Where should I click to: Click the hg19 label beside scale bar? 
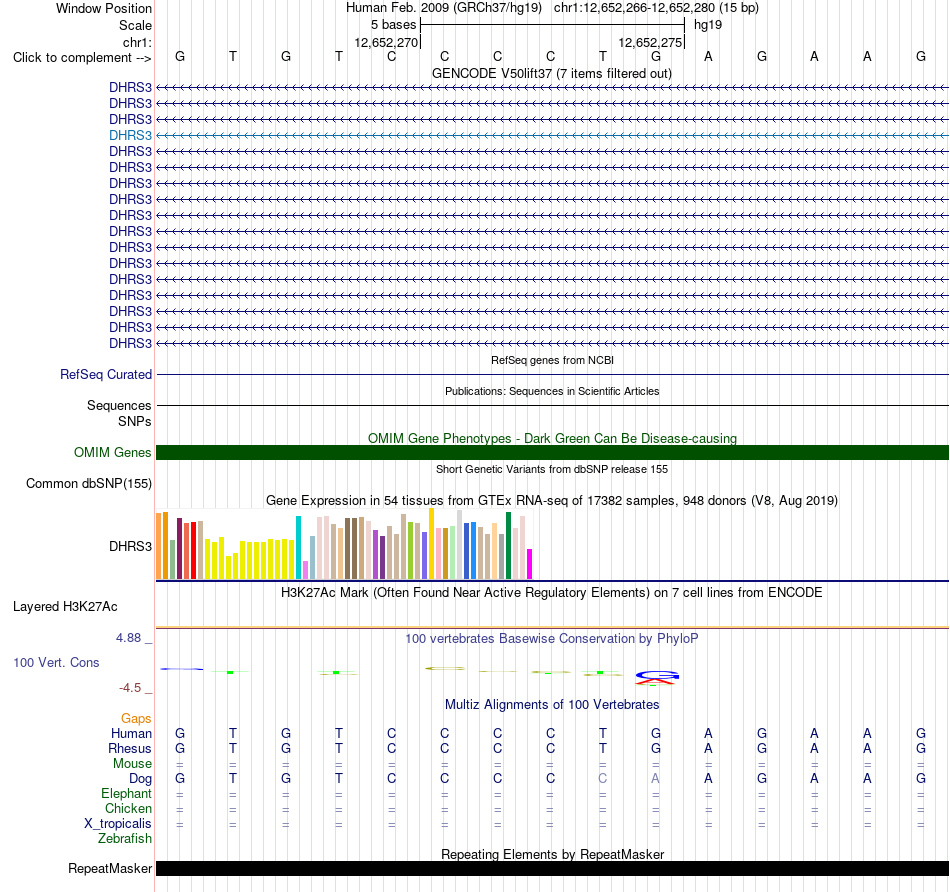click(708, 25)
